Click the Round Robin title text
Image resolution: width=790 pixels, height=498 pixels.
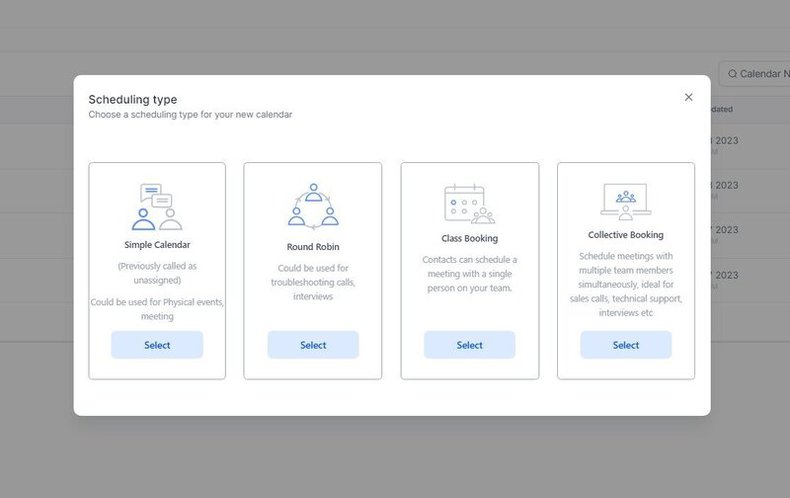click(x=313, y=247)
